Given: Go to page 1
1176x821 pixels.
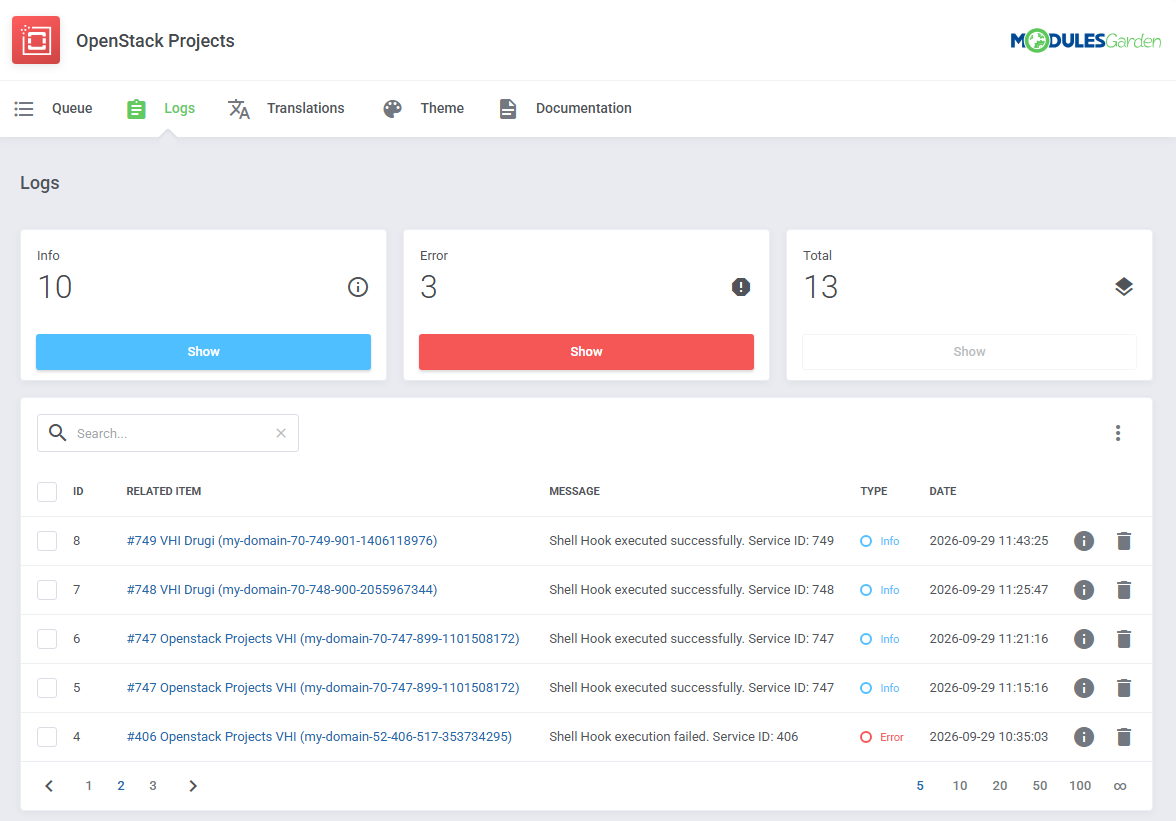Looking at the screenshot, I should [88, 786].
